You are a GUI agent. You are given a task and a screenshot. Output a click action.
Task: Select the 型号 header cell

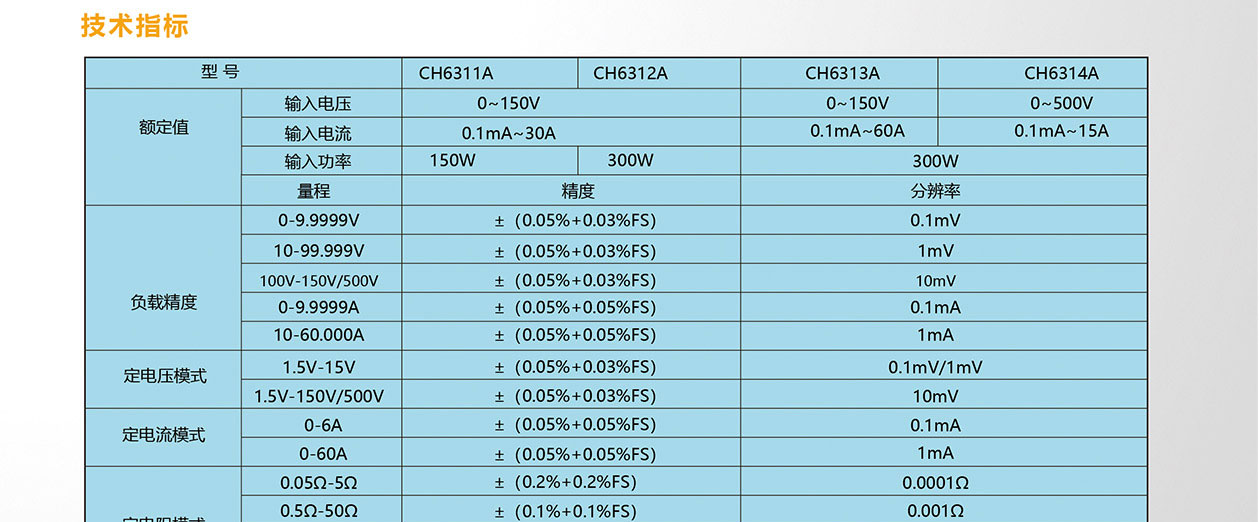pos(220,72)
